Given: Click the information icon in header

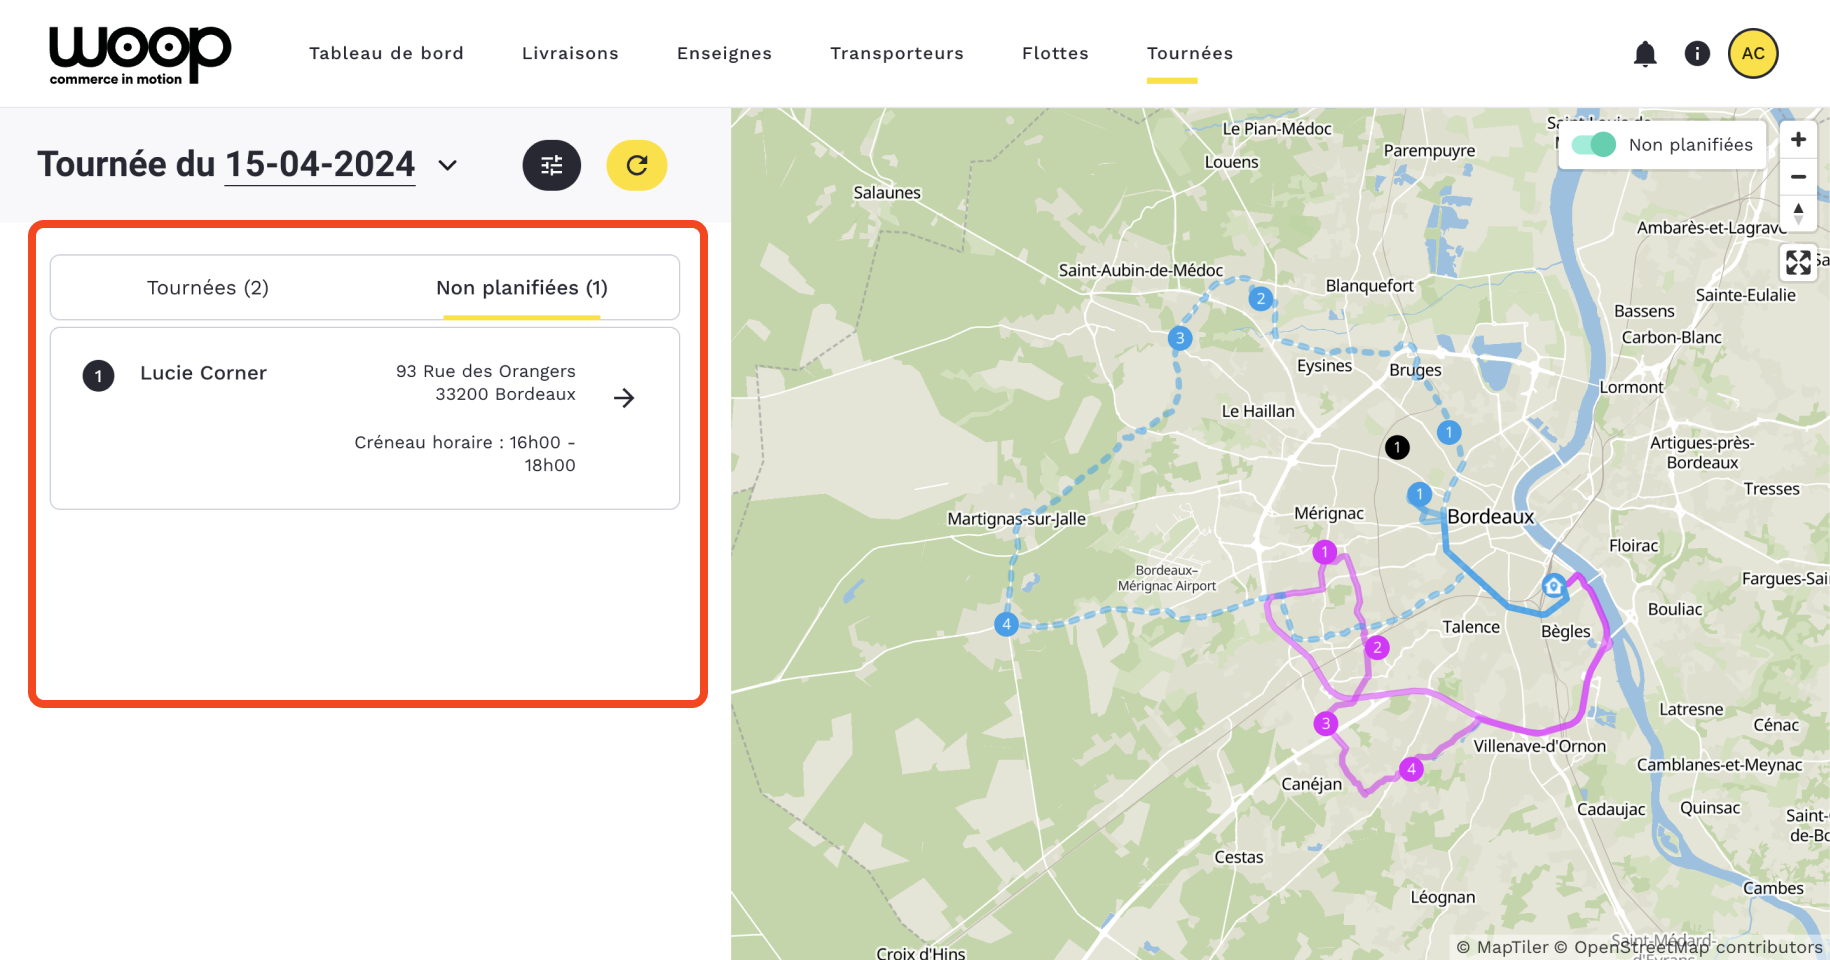Looking at the screenshot, I should [1697, 54].
